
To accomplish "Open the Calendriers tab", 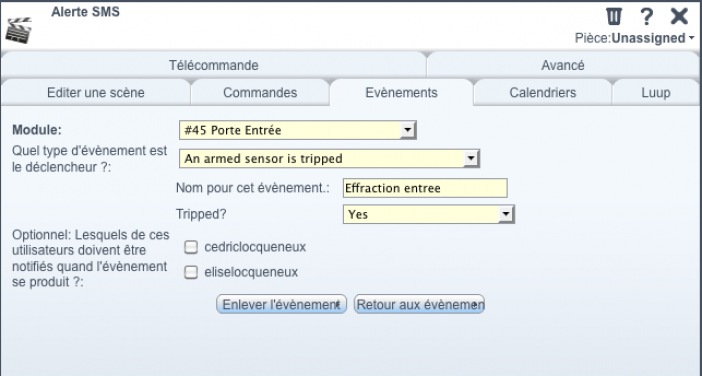I will 543,93.
